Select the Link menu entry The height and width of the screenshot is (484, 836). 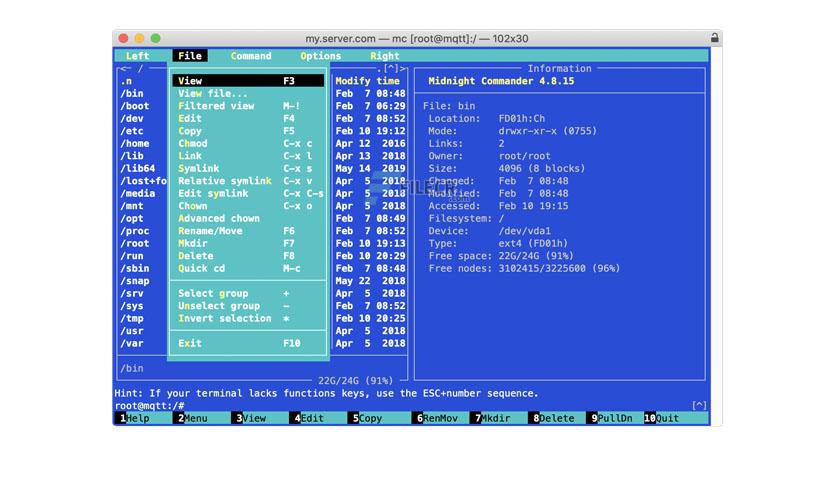[x=248, y=156]
